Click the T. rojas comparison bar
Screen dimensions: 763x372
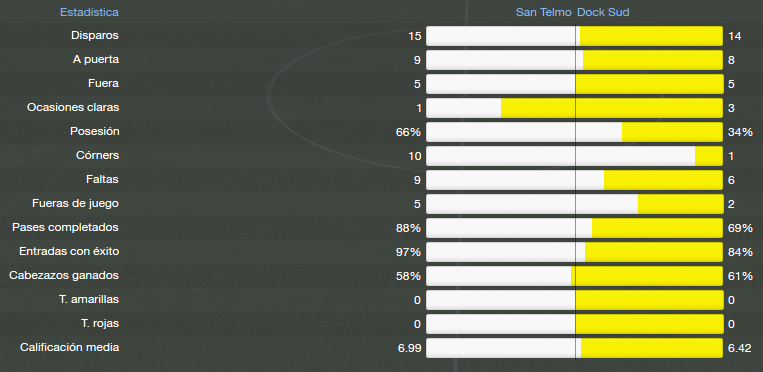(575, 324)
